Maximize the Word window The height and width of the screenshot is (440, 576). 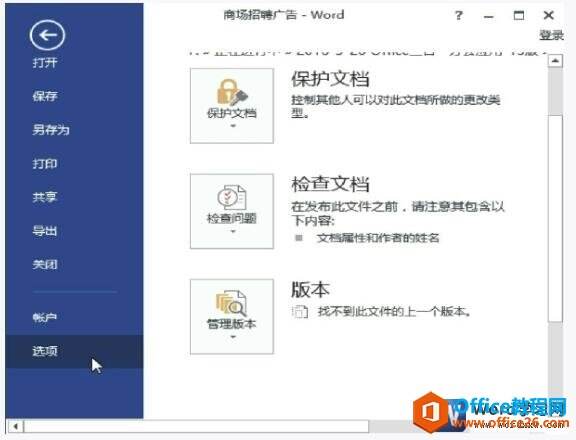519,15
